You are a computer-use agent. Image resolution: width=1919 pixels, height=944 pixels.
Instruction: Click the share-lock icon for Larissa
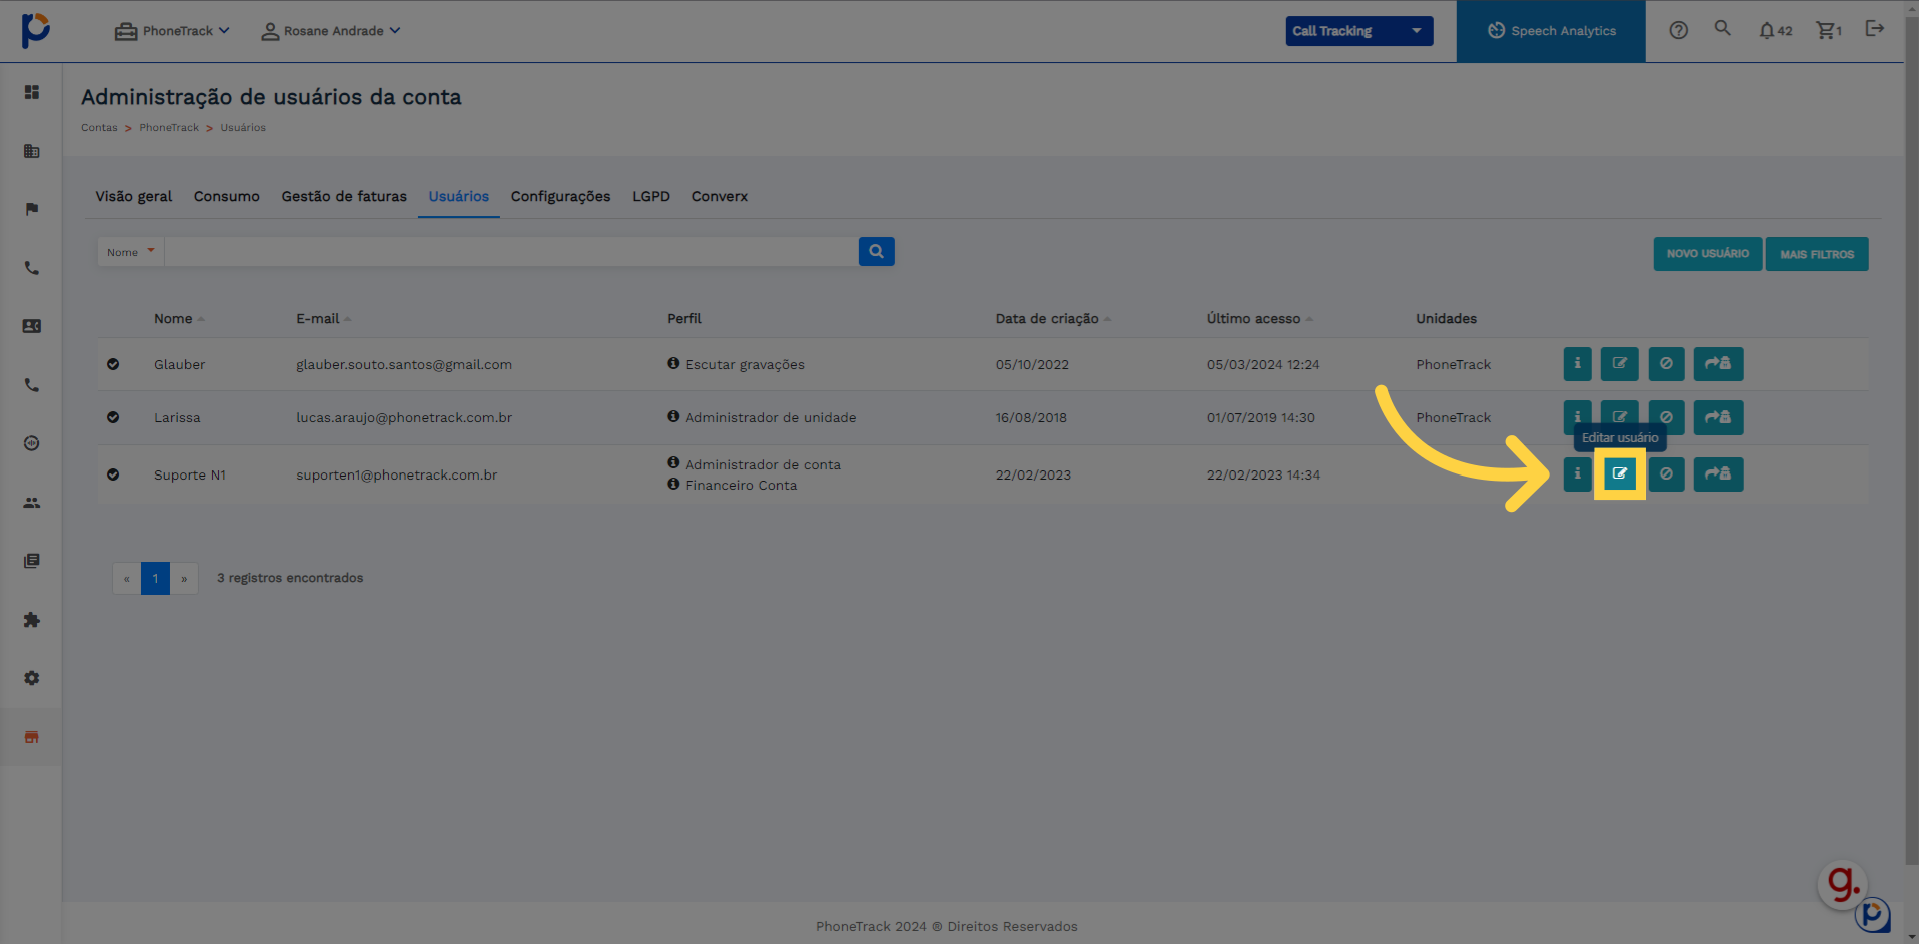[1718, 417]
